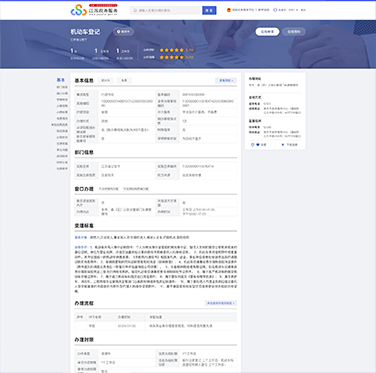Click the blue search button

[209, 10]
